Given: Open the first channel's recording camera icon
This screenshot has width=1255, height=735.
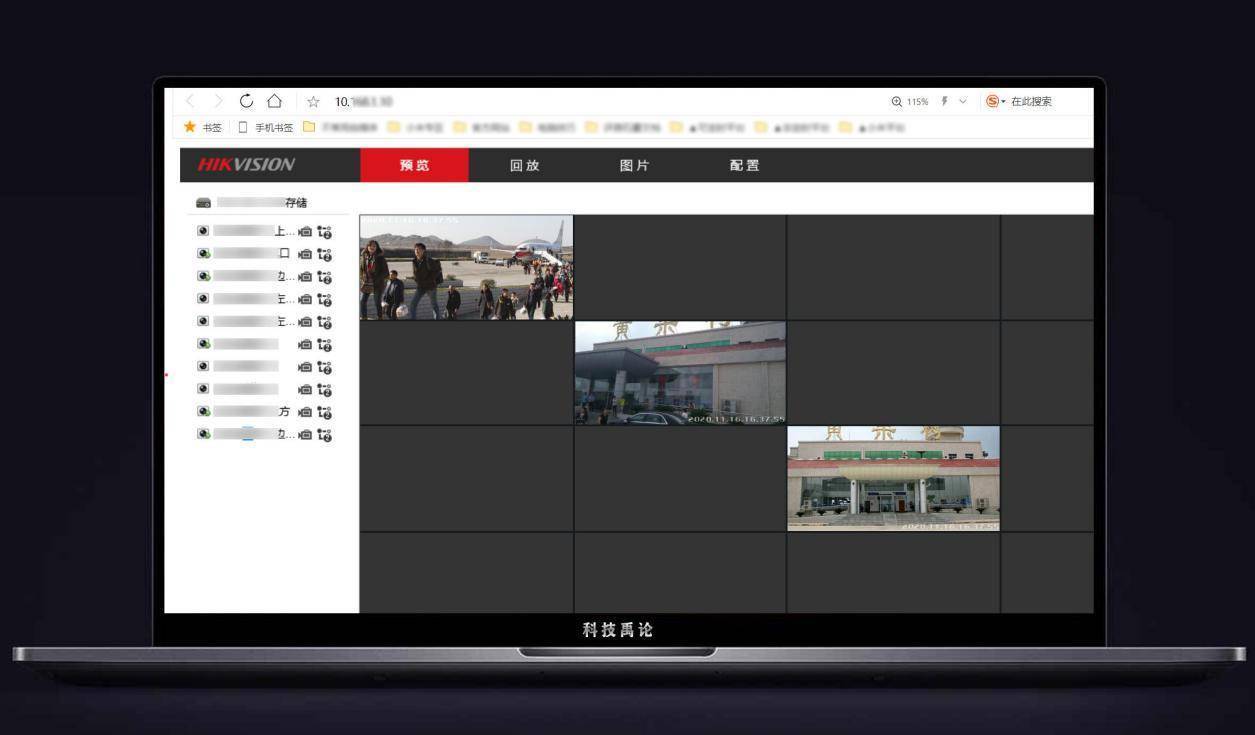Looking at the screenshot, I should pos(306,231).
